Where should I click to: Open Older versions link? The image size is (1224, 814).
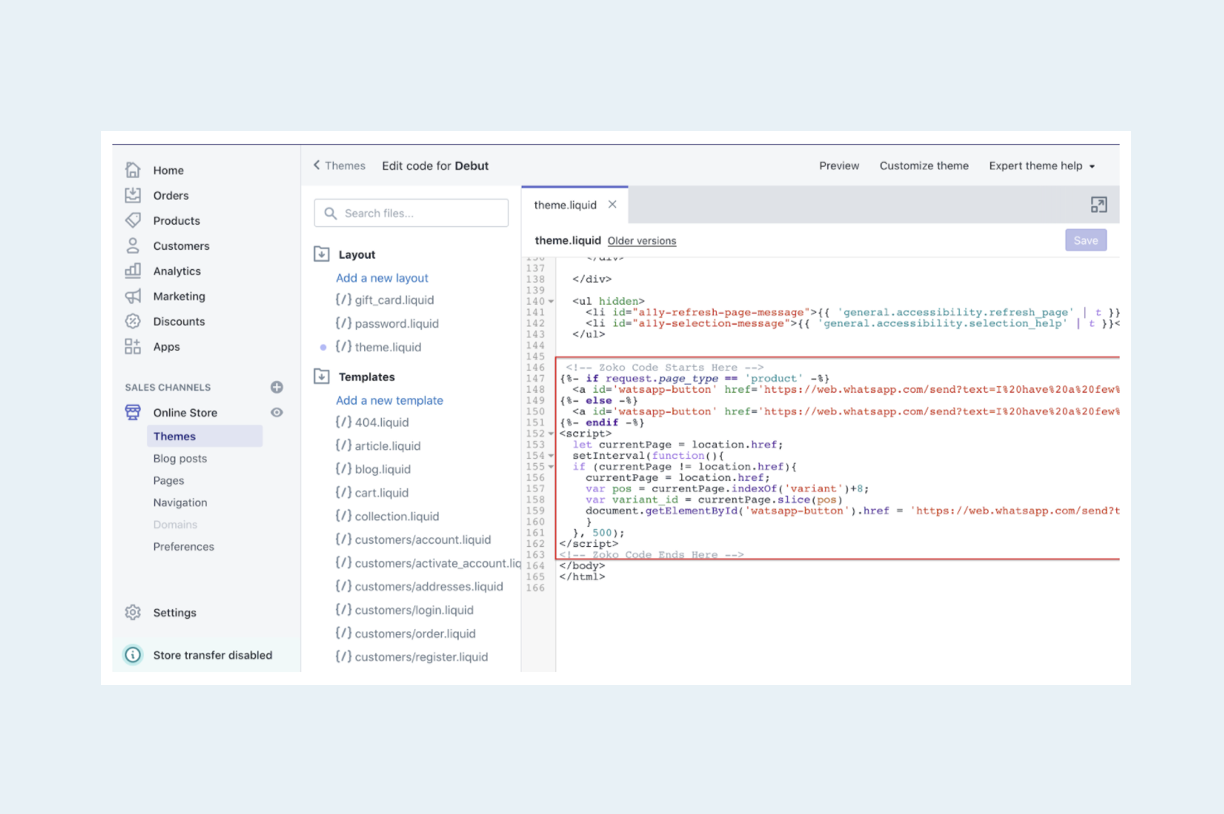pyautogui.click(x=642, y=241)
